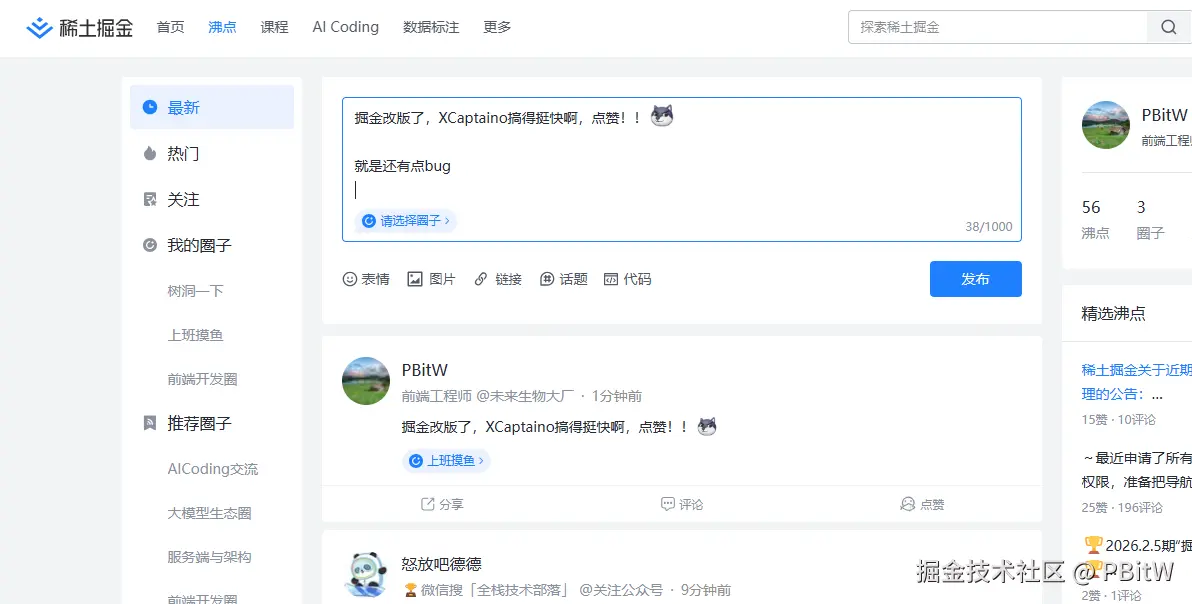The image size is (1192, 604).
Task: Click inside the 探索稀土掘金 search field
Action: pos(990,27)
